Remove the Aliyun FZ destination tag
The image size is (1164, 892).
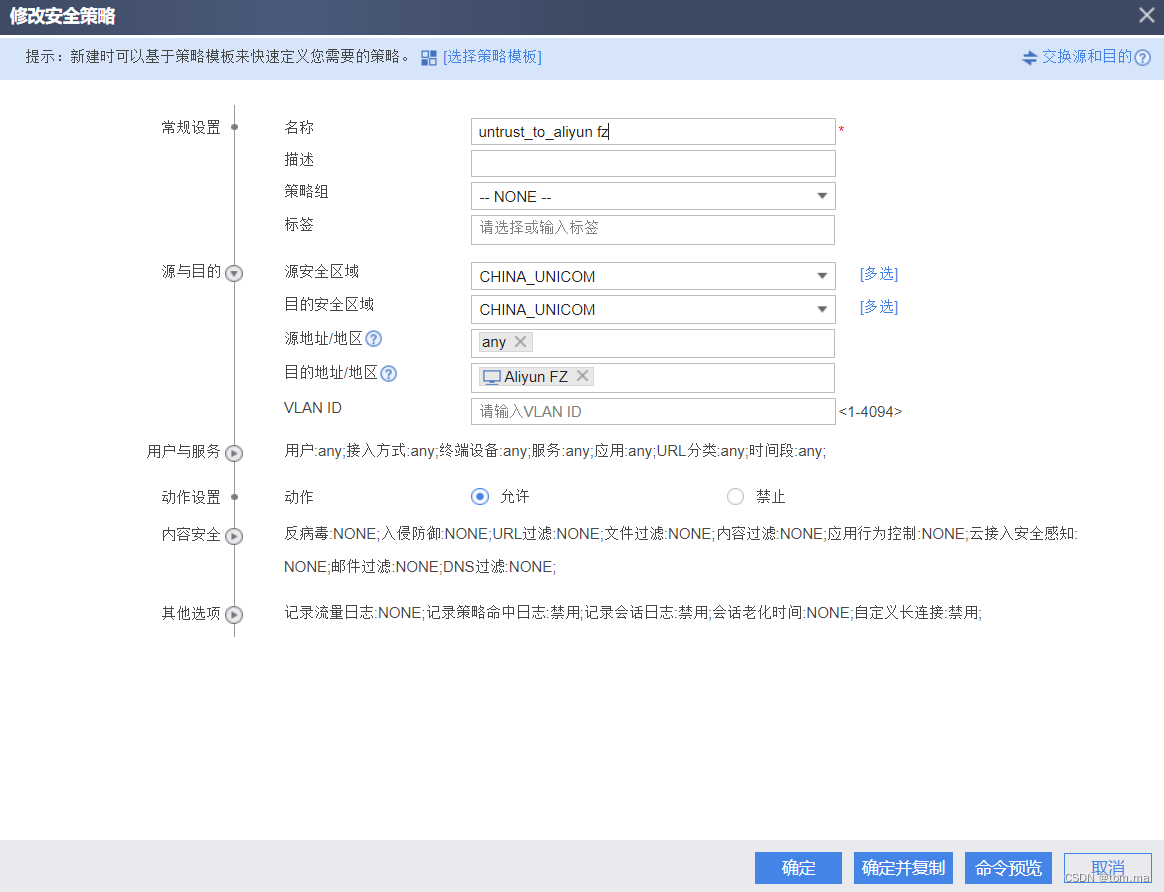pyautogui.click(x=583, y=376)
